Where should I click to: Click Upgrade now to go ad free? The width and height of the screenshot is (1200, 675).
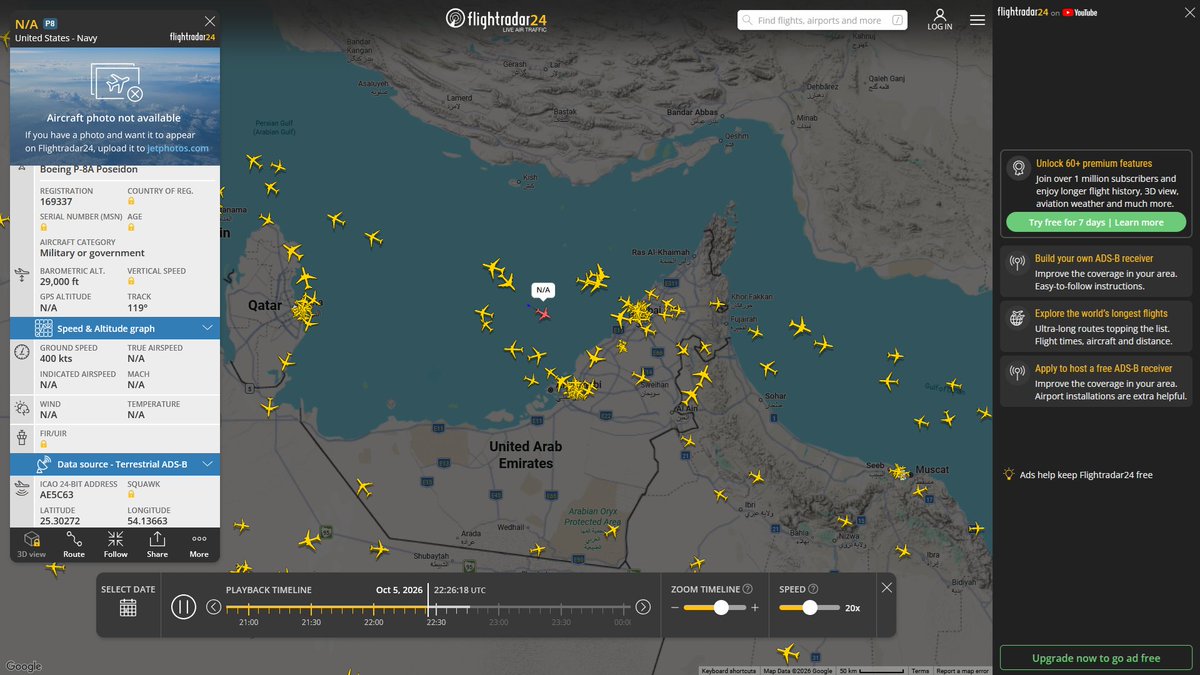[1096, 658]
